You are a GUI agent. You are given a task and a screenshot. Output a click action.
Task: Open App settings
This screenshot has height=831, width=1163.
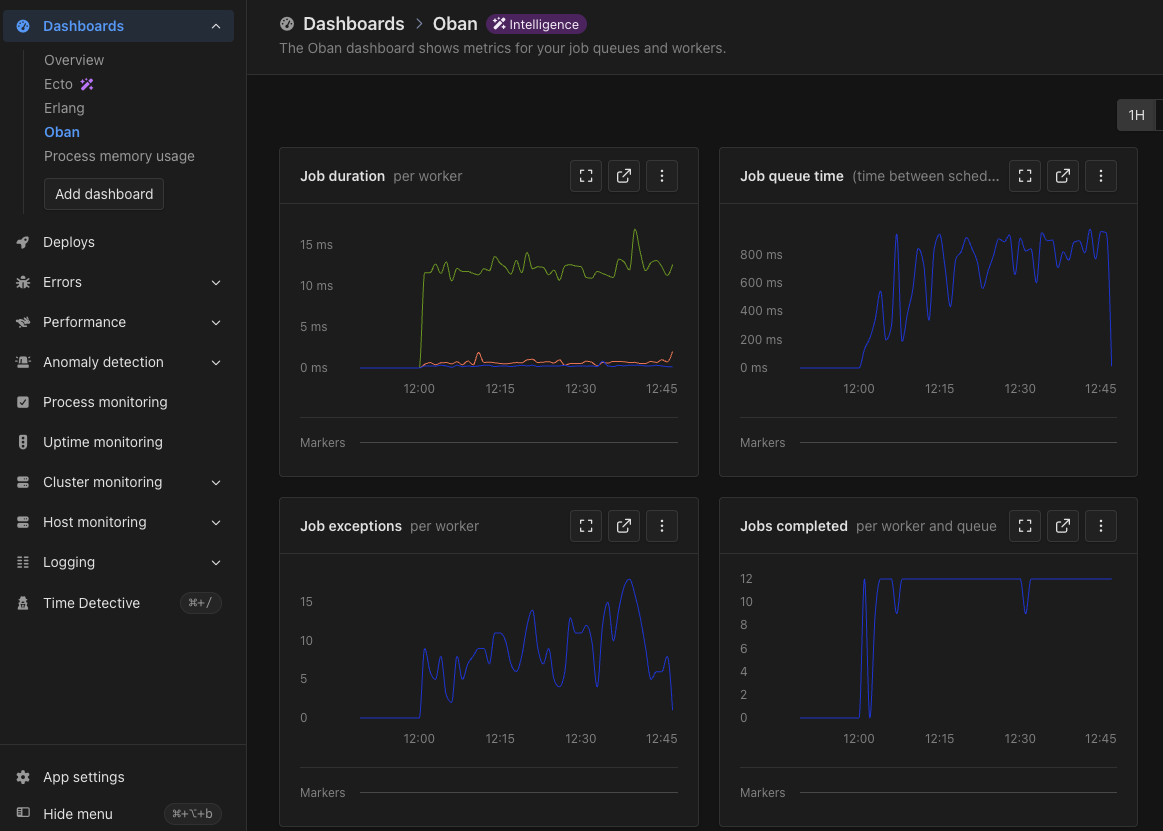(84, 777)
